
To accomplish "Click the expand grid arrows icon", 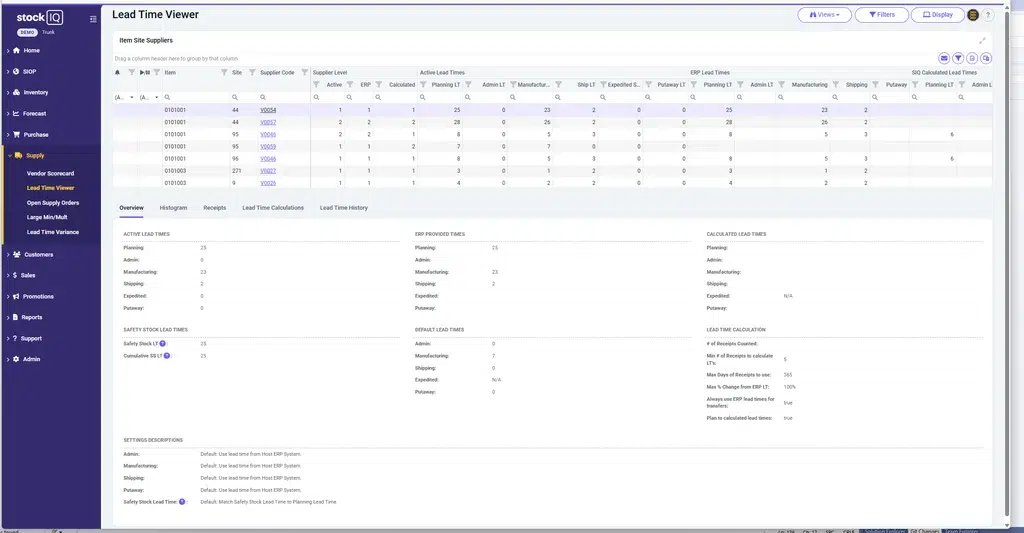I will pyautogui.click(x=982, y=40).
